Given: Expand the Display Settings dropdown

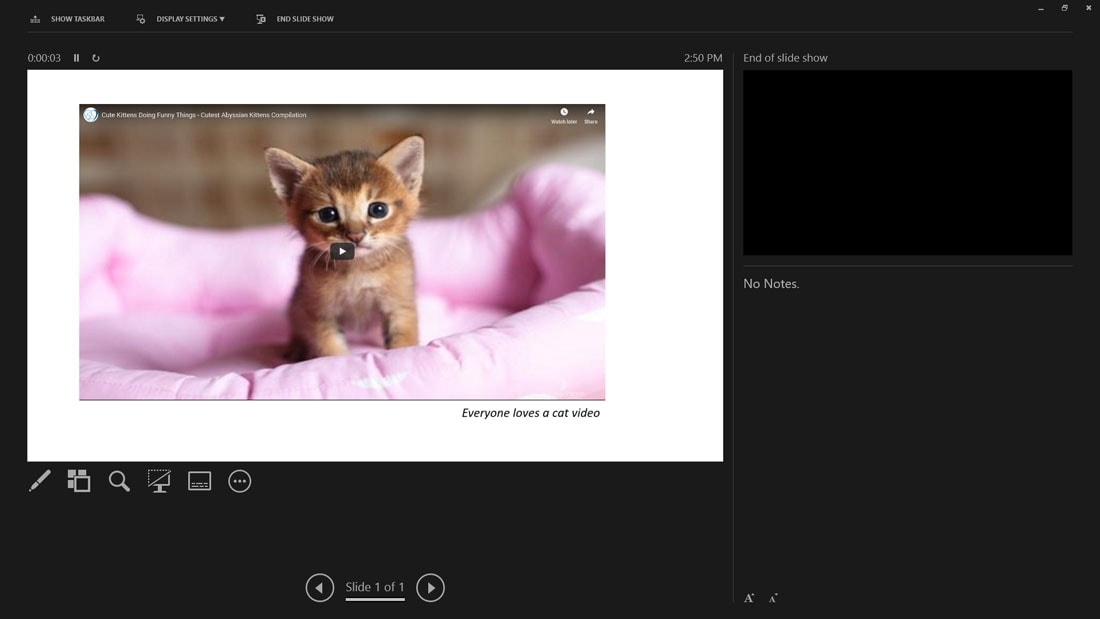Looking at the screenshot, I should click(181, 19).
